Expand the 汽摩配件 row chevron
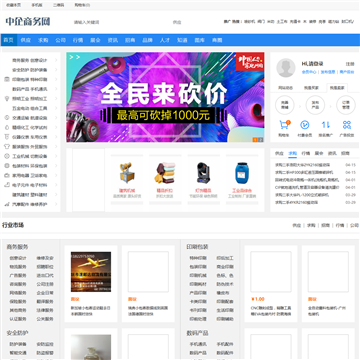The image size is (360, 360). tap(56, 204)
